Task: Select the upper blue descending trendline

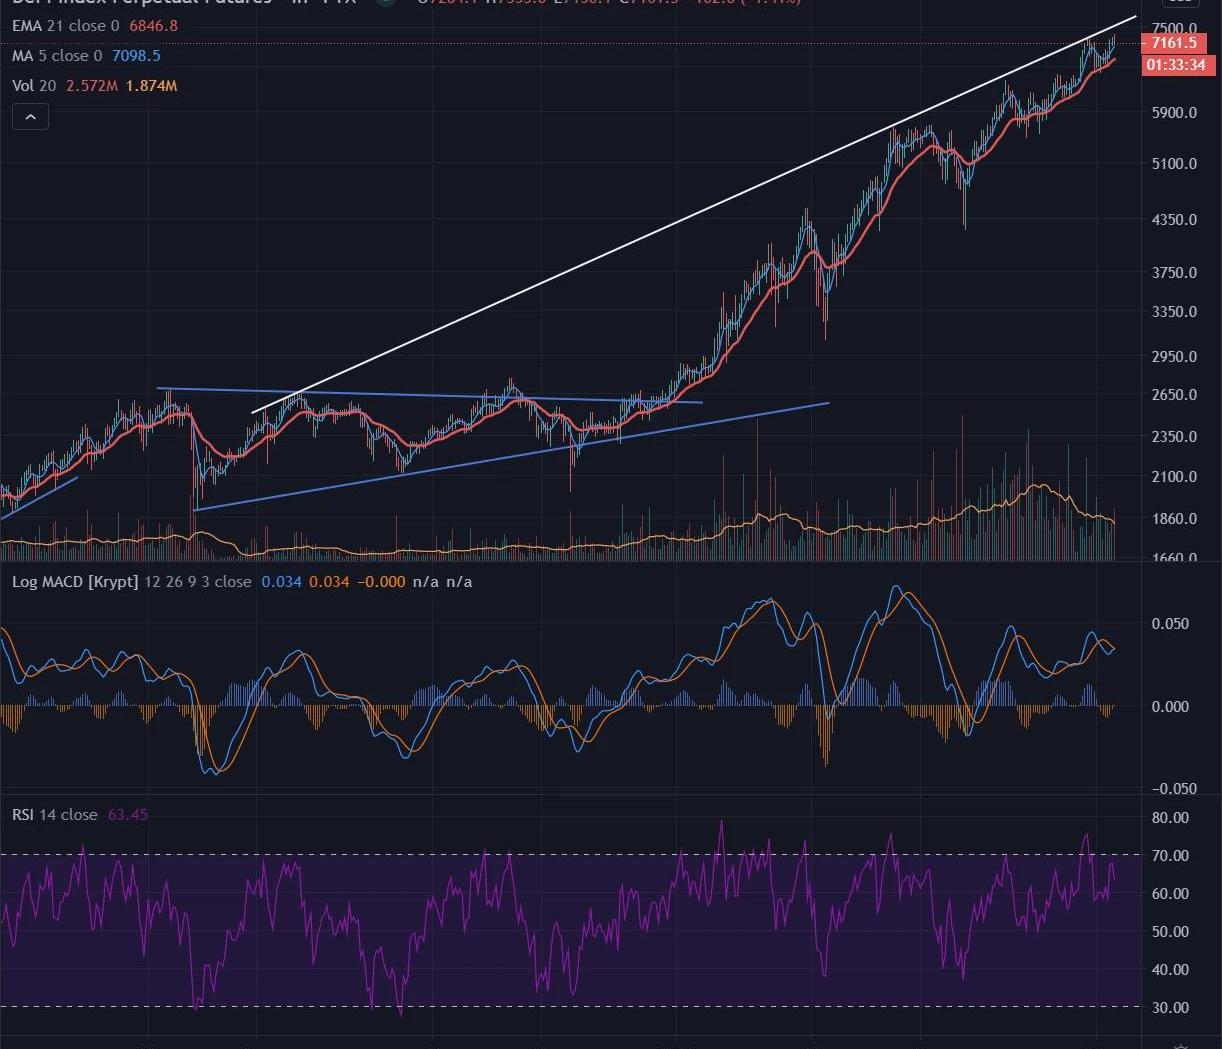Action: tap(430, 395)
